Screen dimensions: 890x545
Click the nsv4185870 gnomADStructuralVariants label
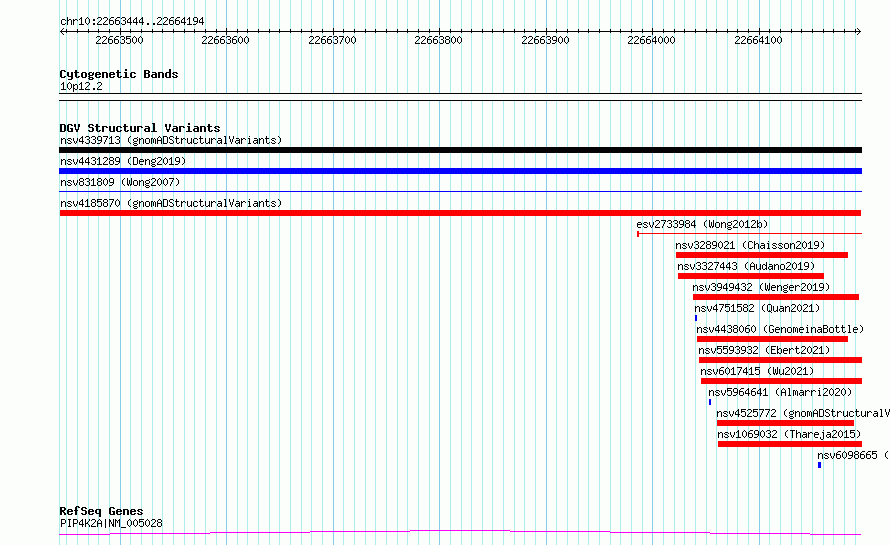171,203
